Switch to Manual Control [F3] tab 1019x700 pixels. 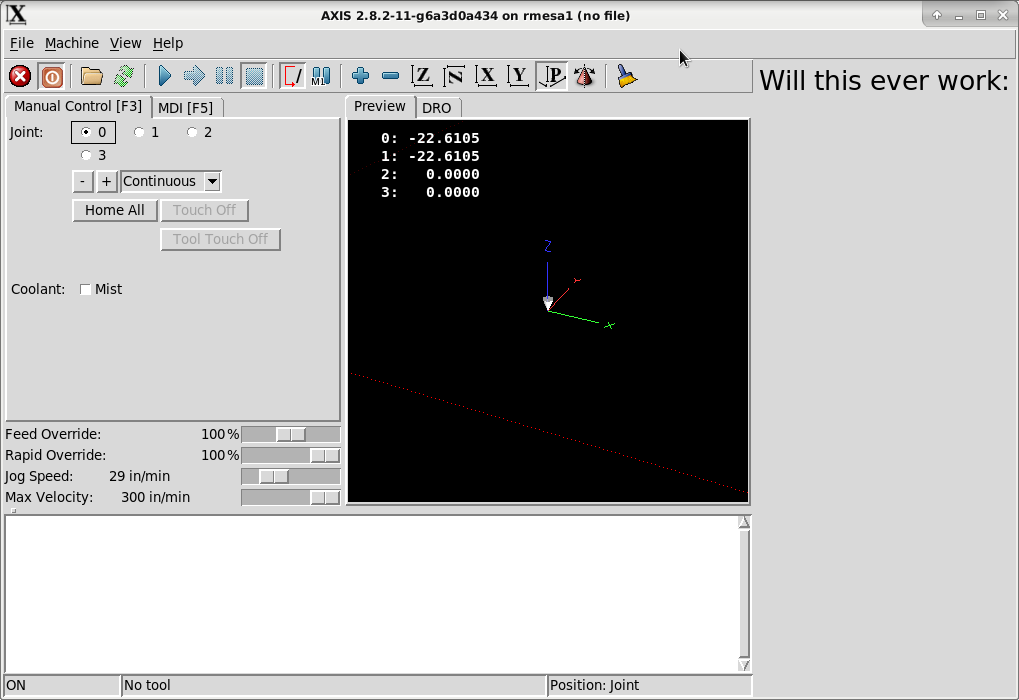click(x=78, y=107)
